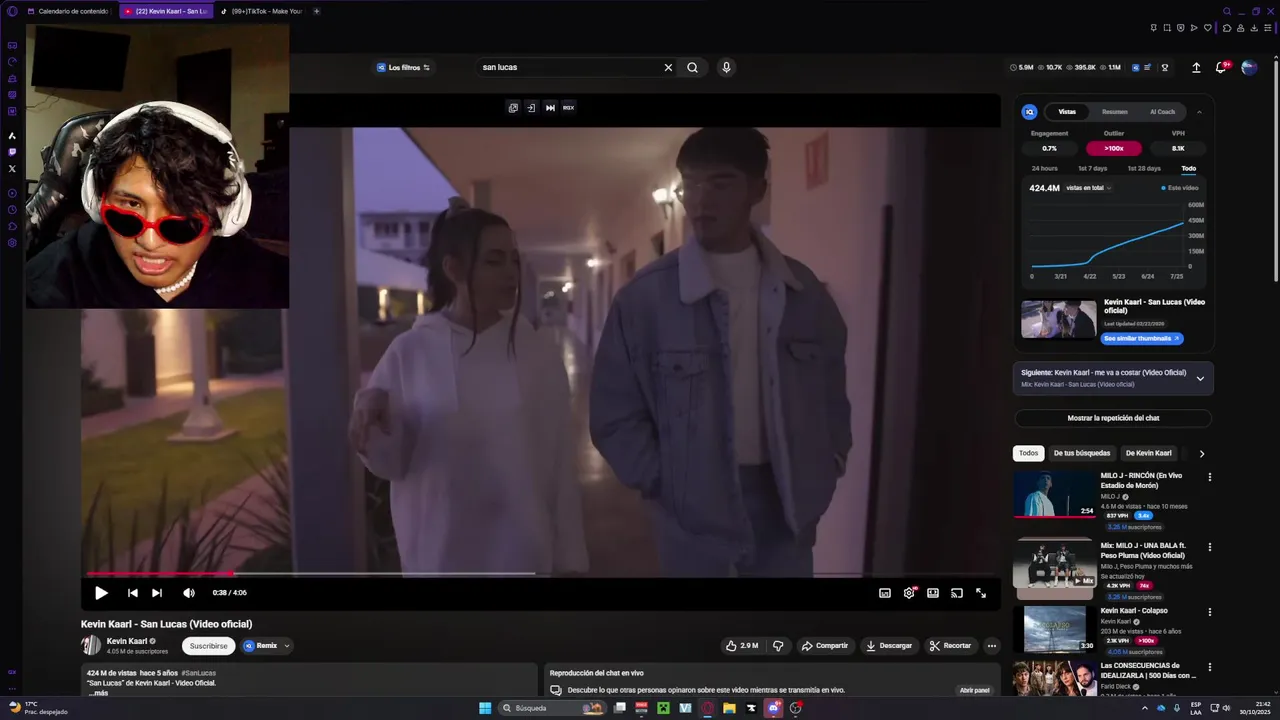The height and width of the screenshot is (720, 1280).
Task: Select the '1st 28 days' range
Action: [1144, 168]
